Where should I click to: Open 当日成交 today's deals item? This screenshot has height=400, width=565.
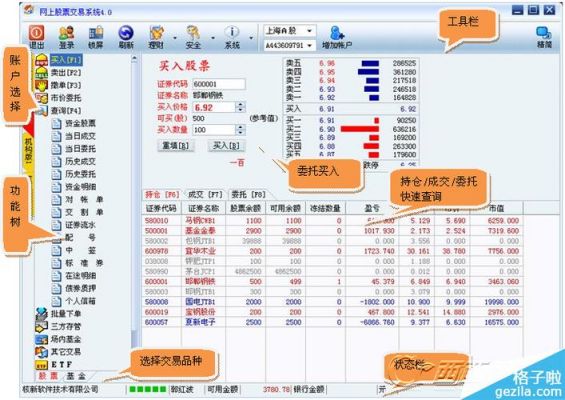click(x=80, y=136)
